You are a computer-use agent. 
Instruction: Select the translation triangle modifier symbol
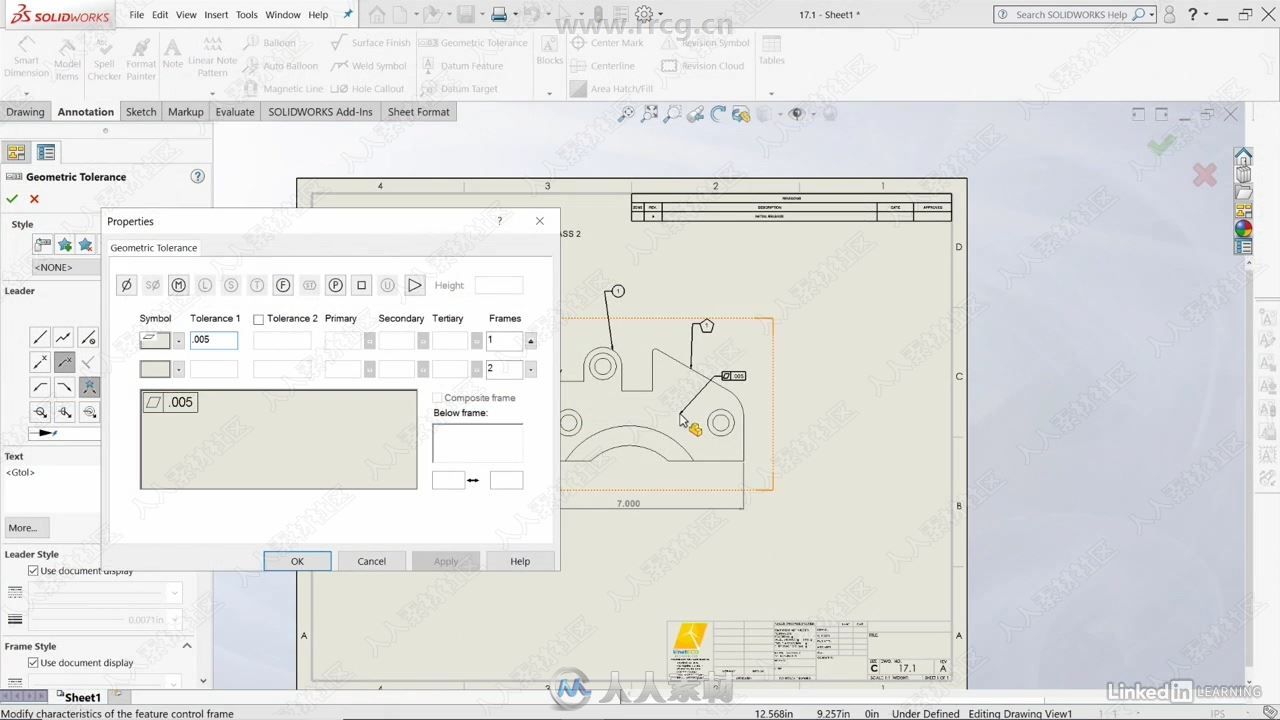click(x=414, y=285)
